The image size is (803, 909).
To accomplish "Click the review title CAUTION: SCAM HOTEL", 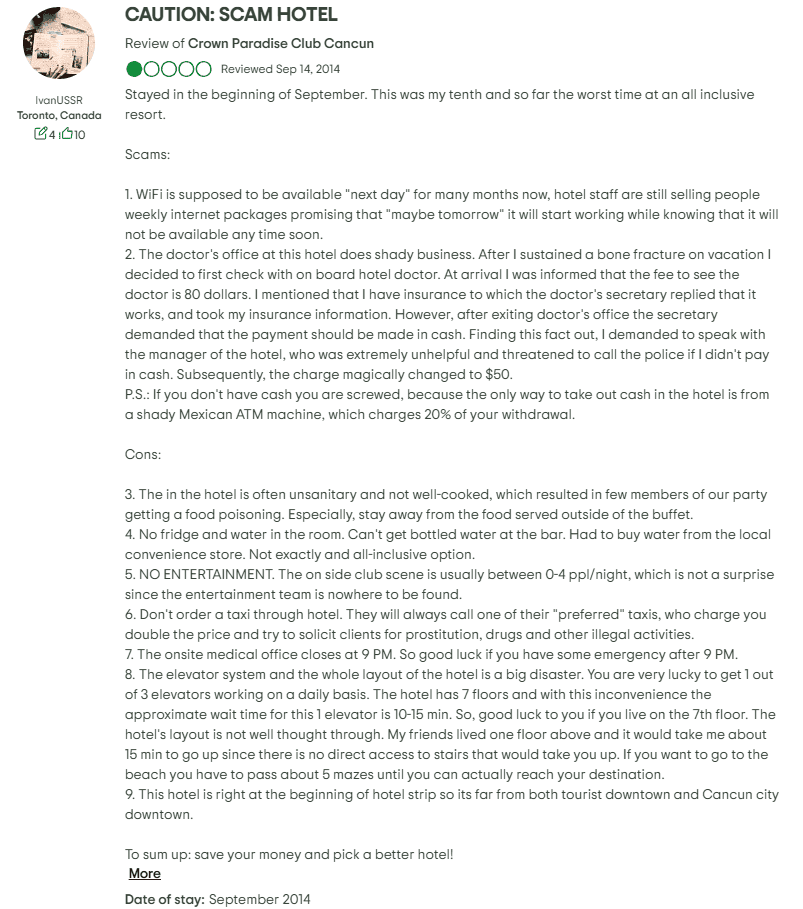I will tap(231, 15).
